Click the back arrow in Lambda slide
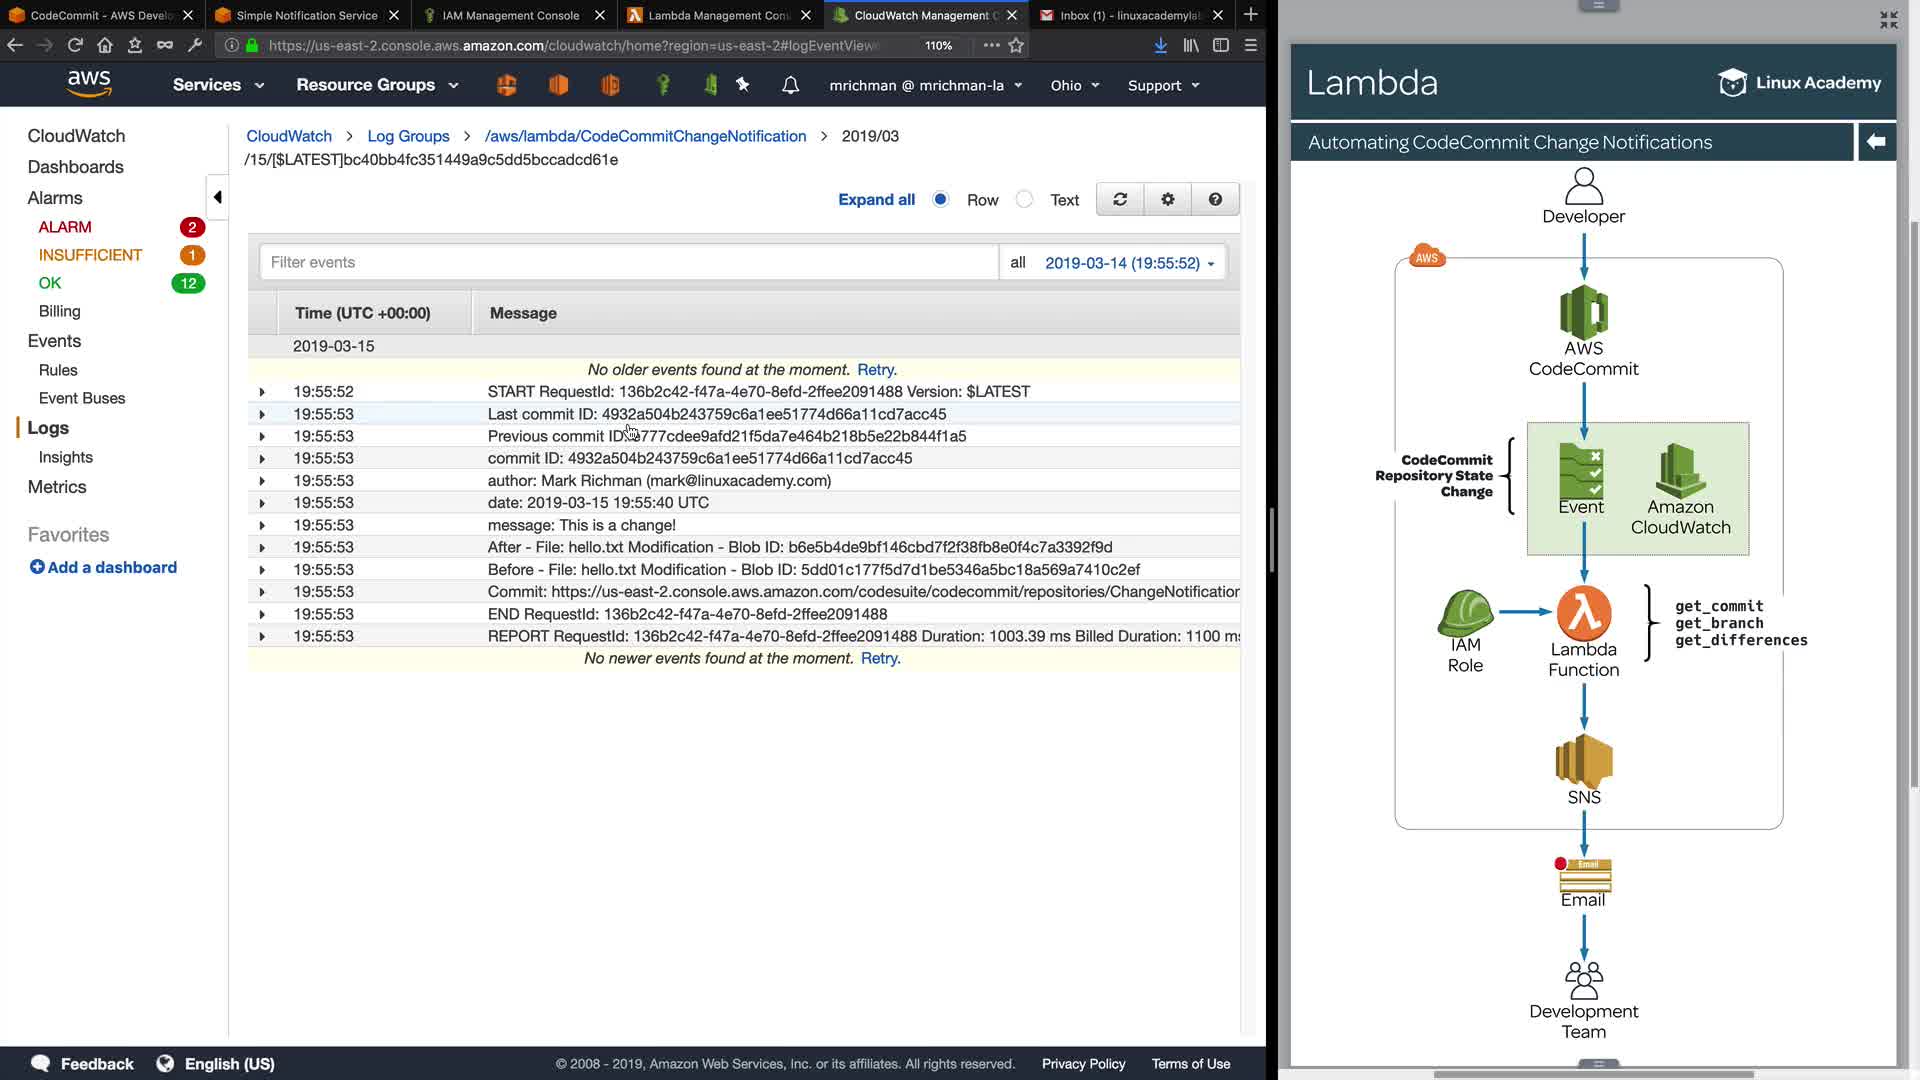This screenshot has width=1920, height=1080. 1876,142
